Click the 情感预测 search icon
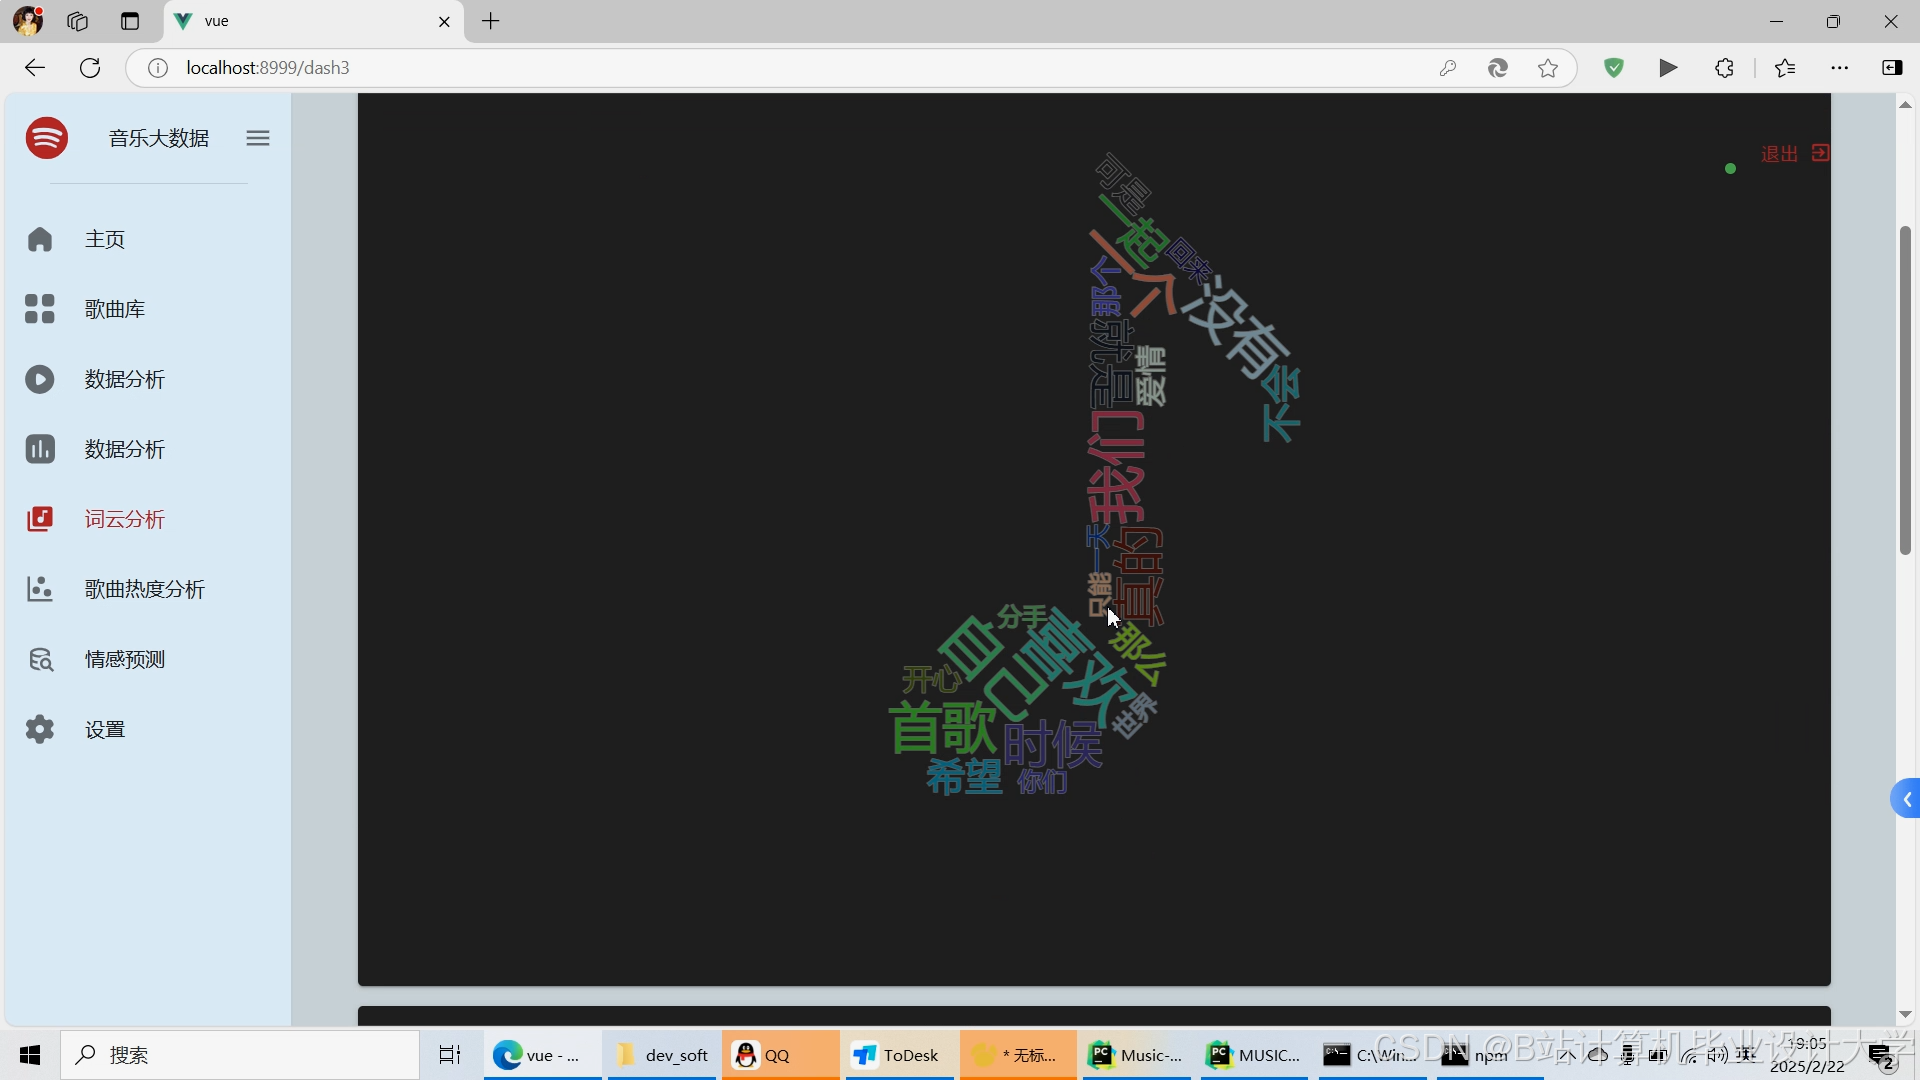The height and width of the screenshot is (1080, 1920). [40, 659]
